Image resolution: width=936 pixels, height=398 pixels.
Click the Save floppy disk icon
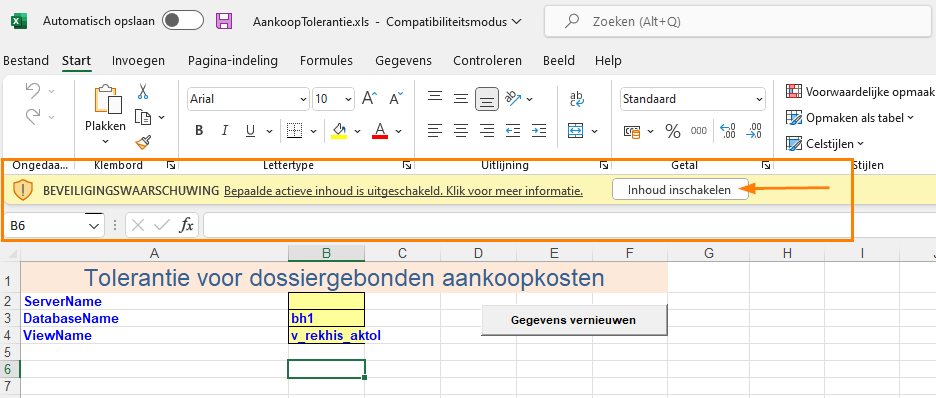224,21
